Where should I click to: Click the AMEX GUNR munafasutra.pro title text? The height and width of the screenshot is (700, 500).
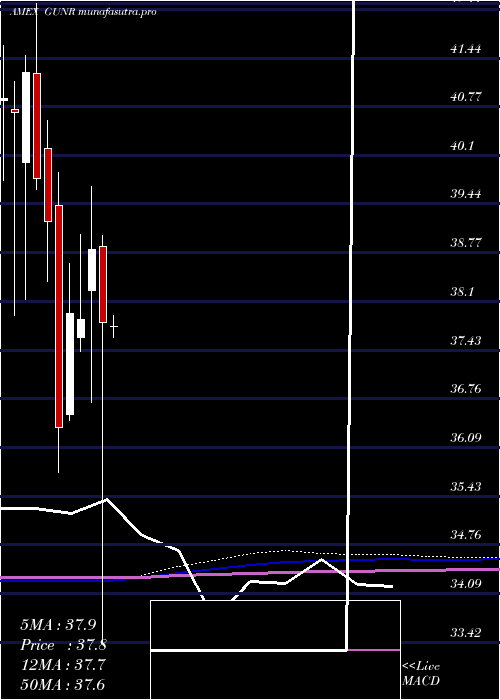[83, 12]
